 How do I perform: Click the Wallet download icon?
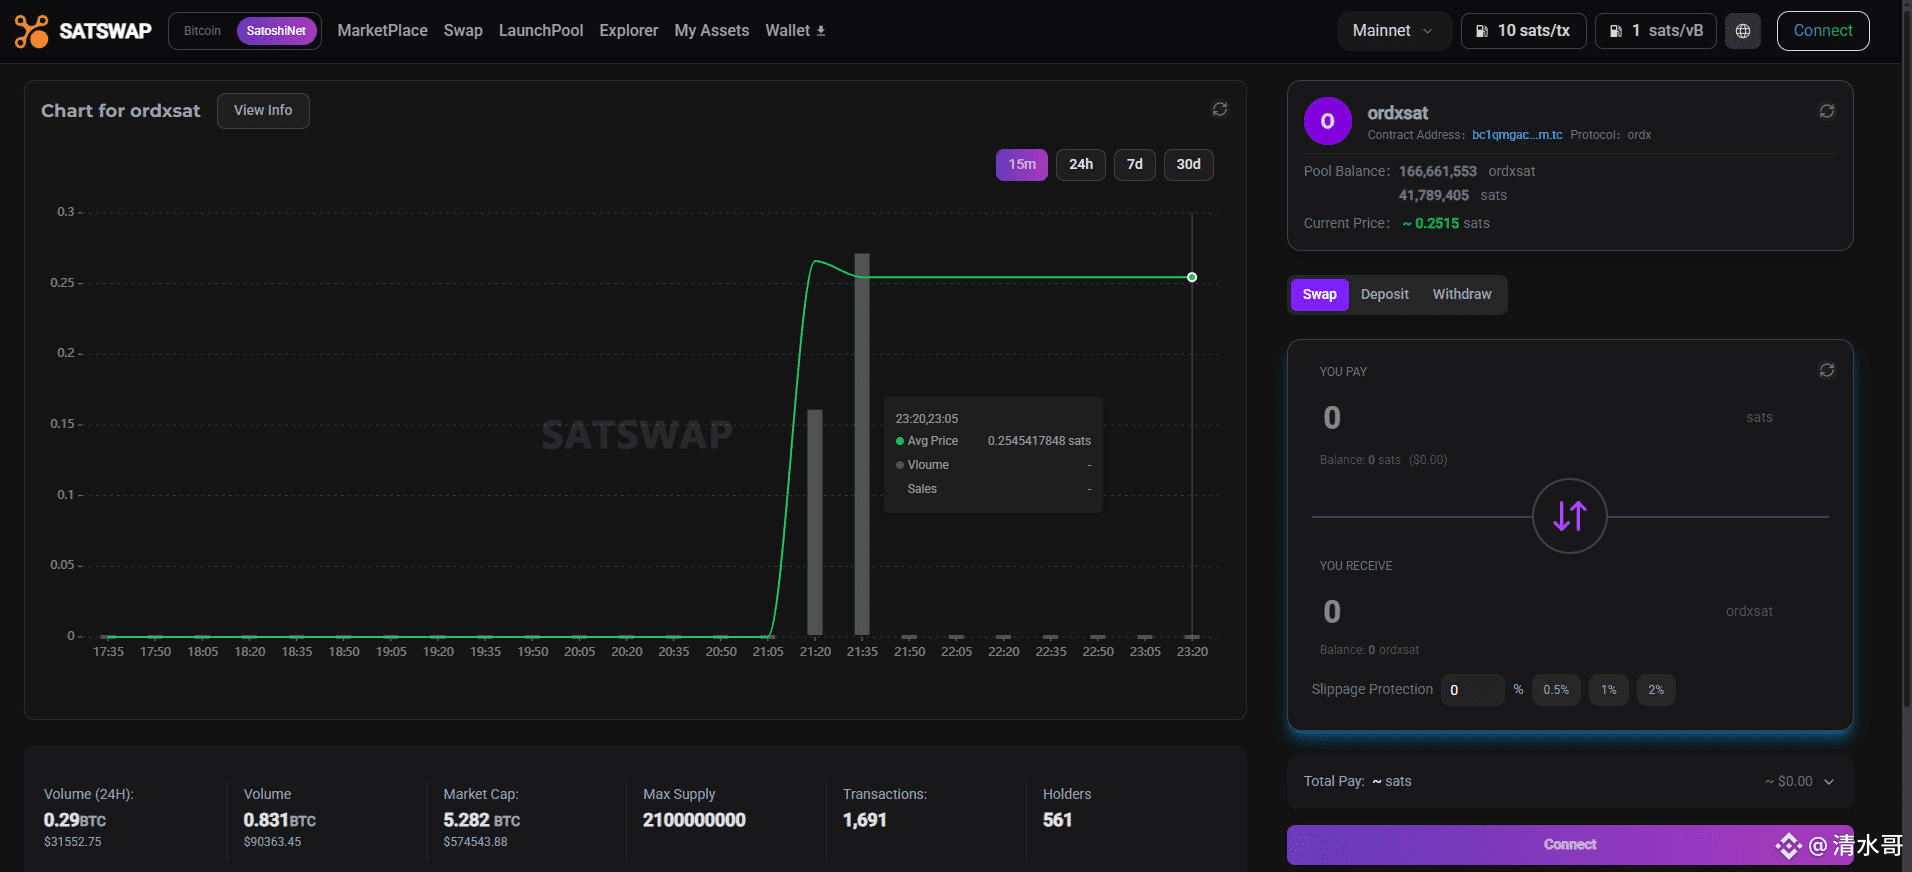coord(821,31)
